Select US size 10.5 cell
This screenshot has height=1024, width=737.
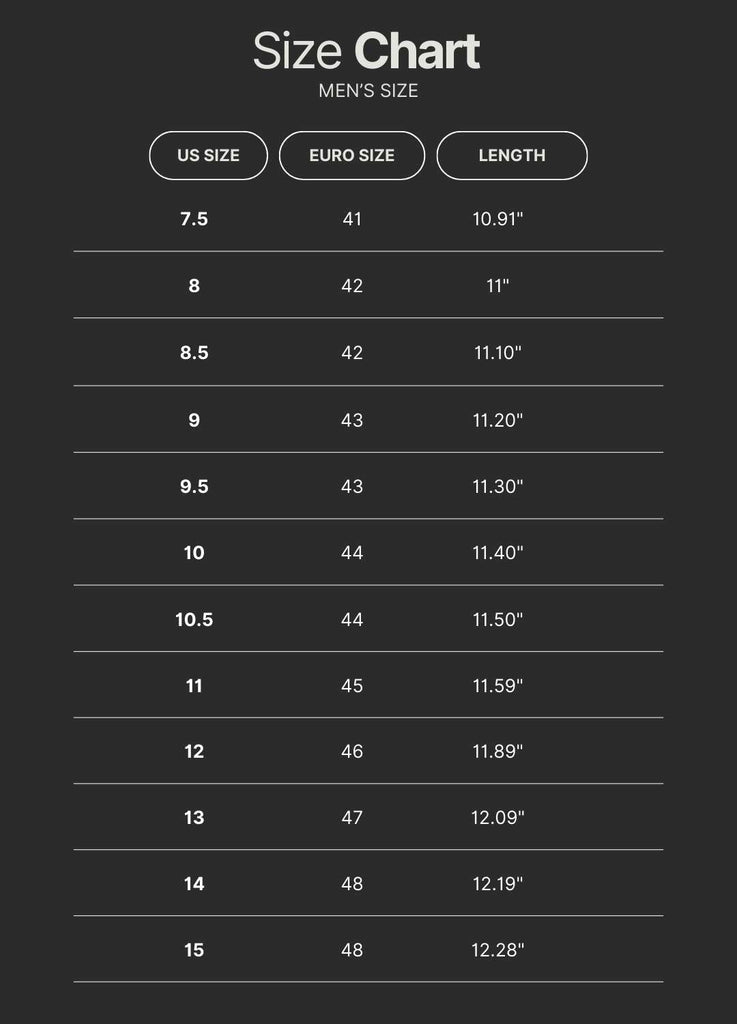pos(194,619)
